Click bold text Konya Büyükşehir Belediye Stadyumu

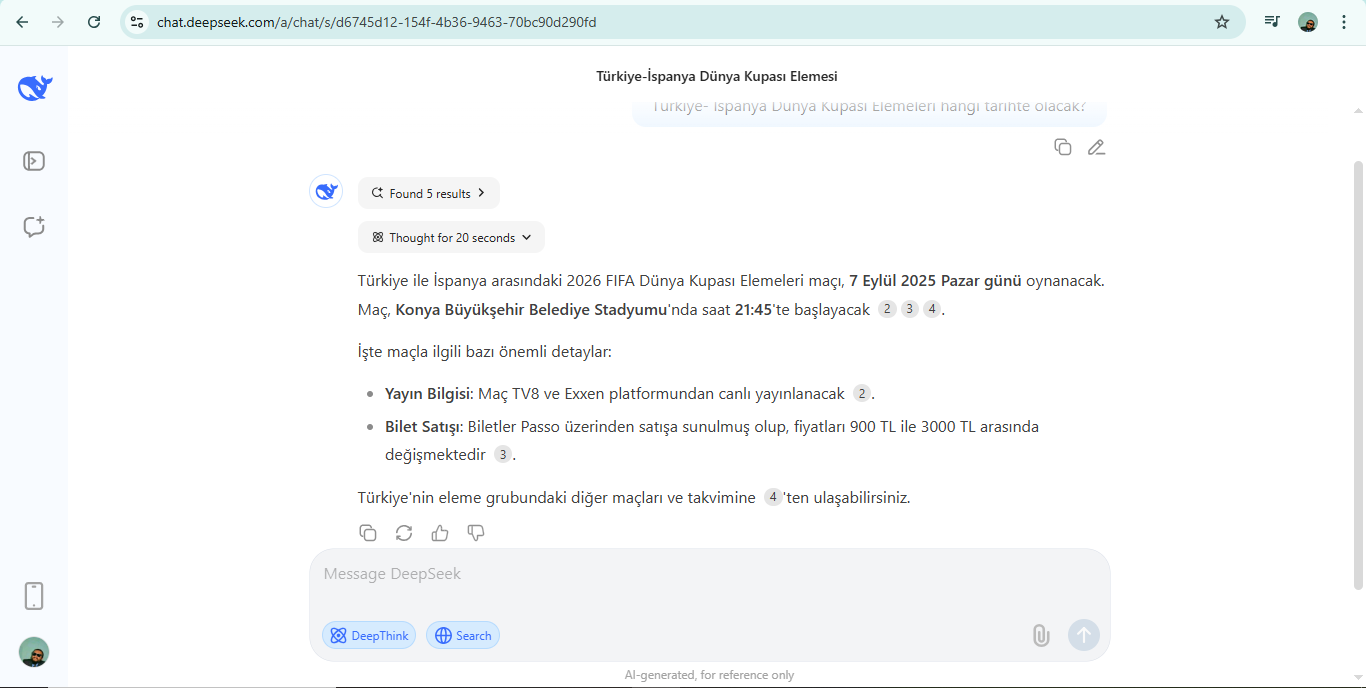pos(531,309)
